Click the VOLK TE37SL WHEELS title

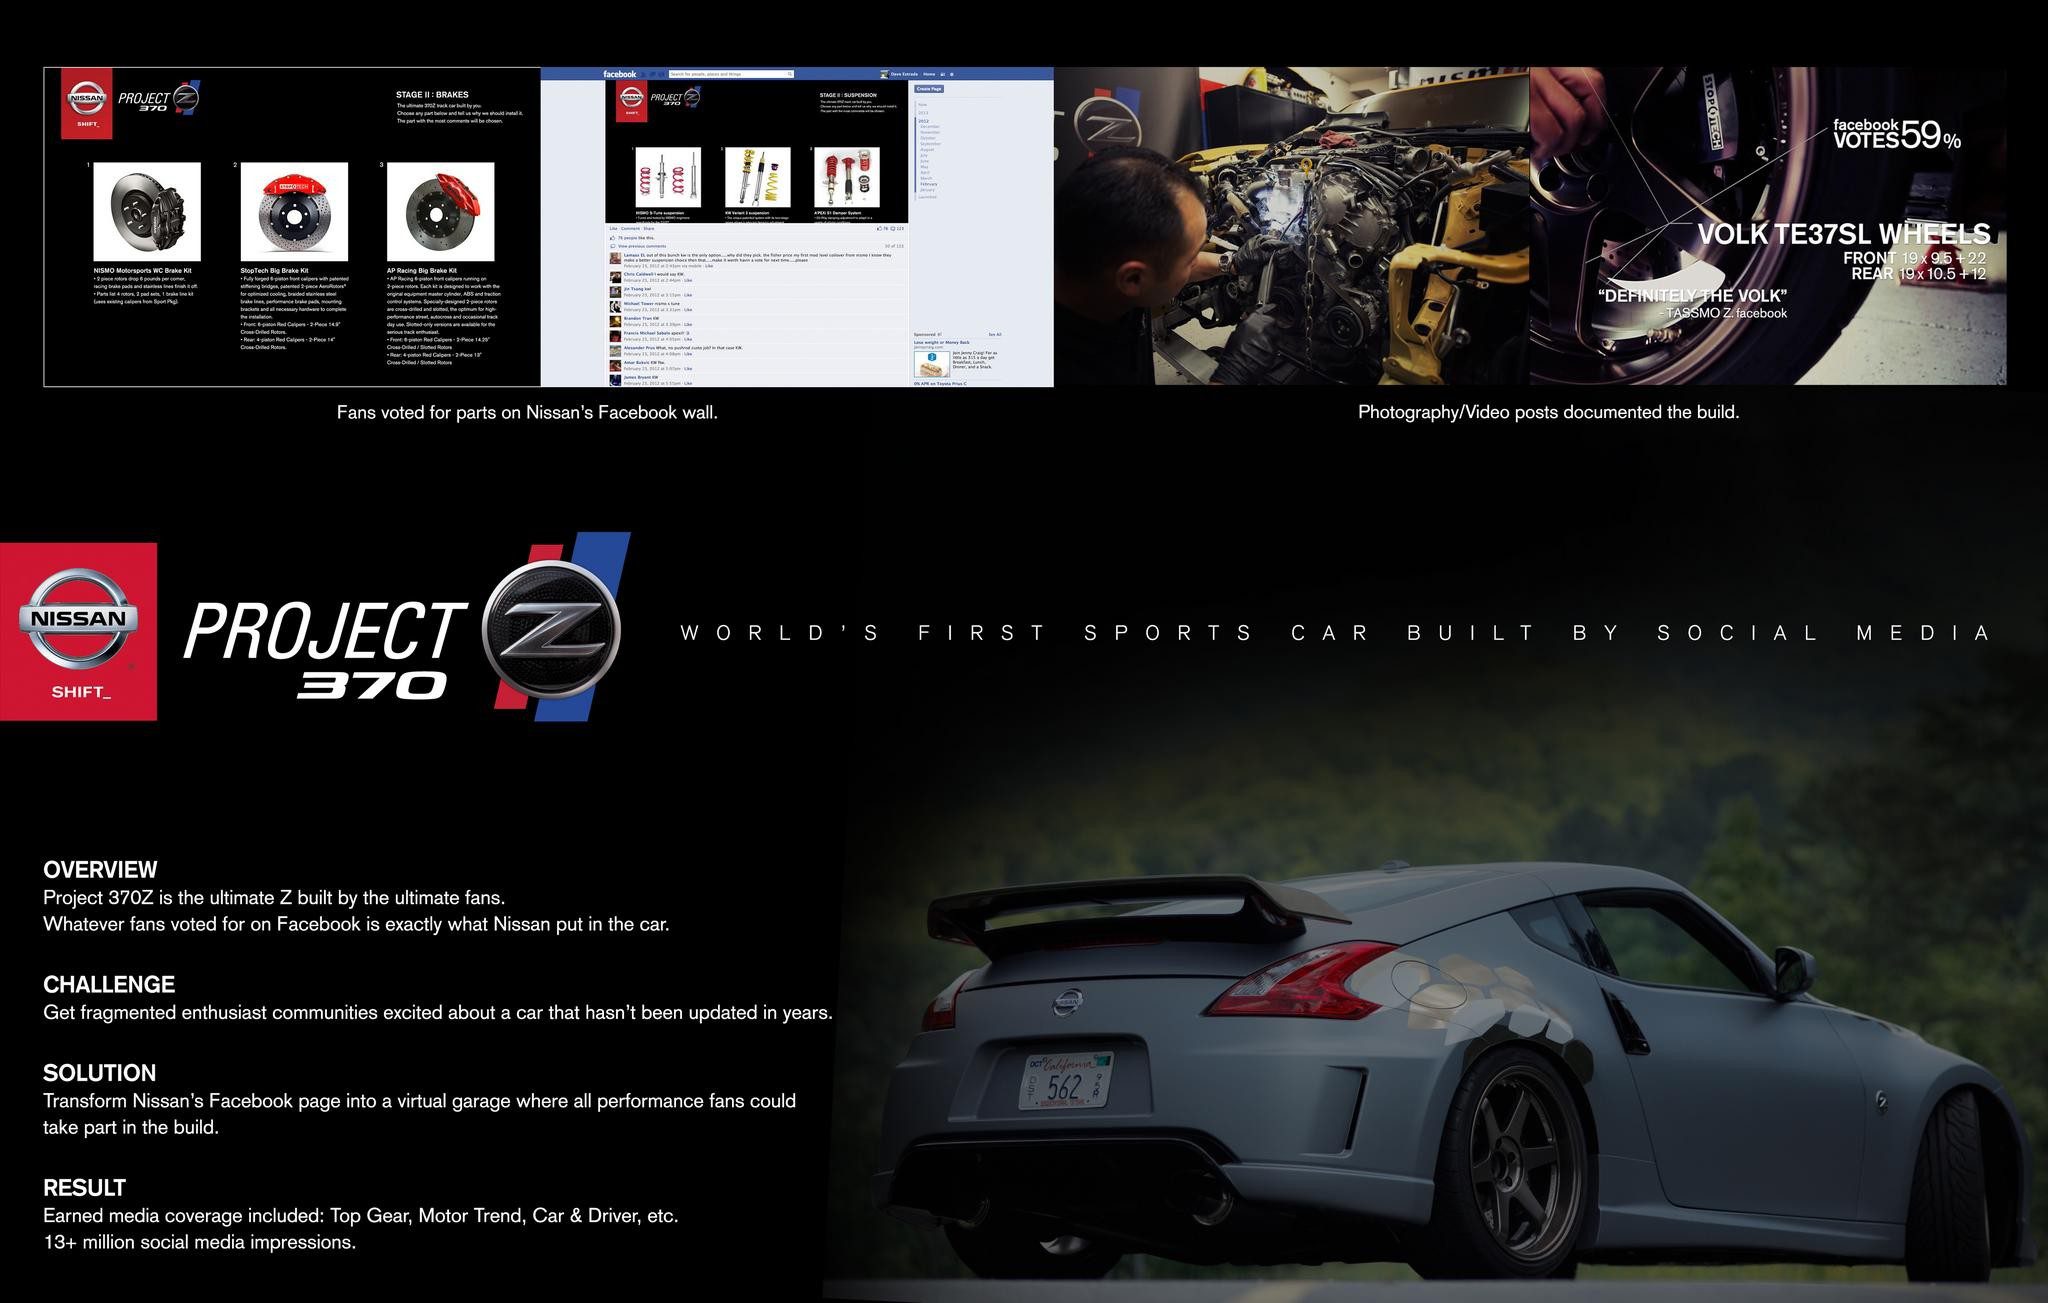coord(1844,234)
